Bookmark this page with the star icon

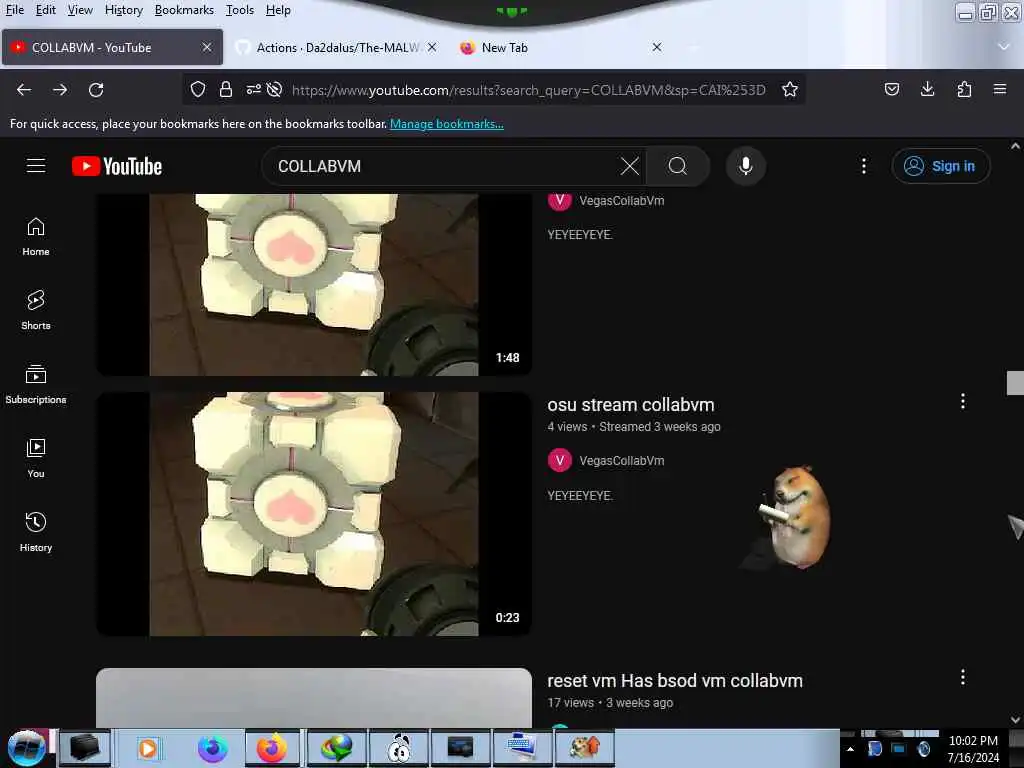click(x=790, y=89)
